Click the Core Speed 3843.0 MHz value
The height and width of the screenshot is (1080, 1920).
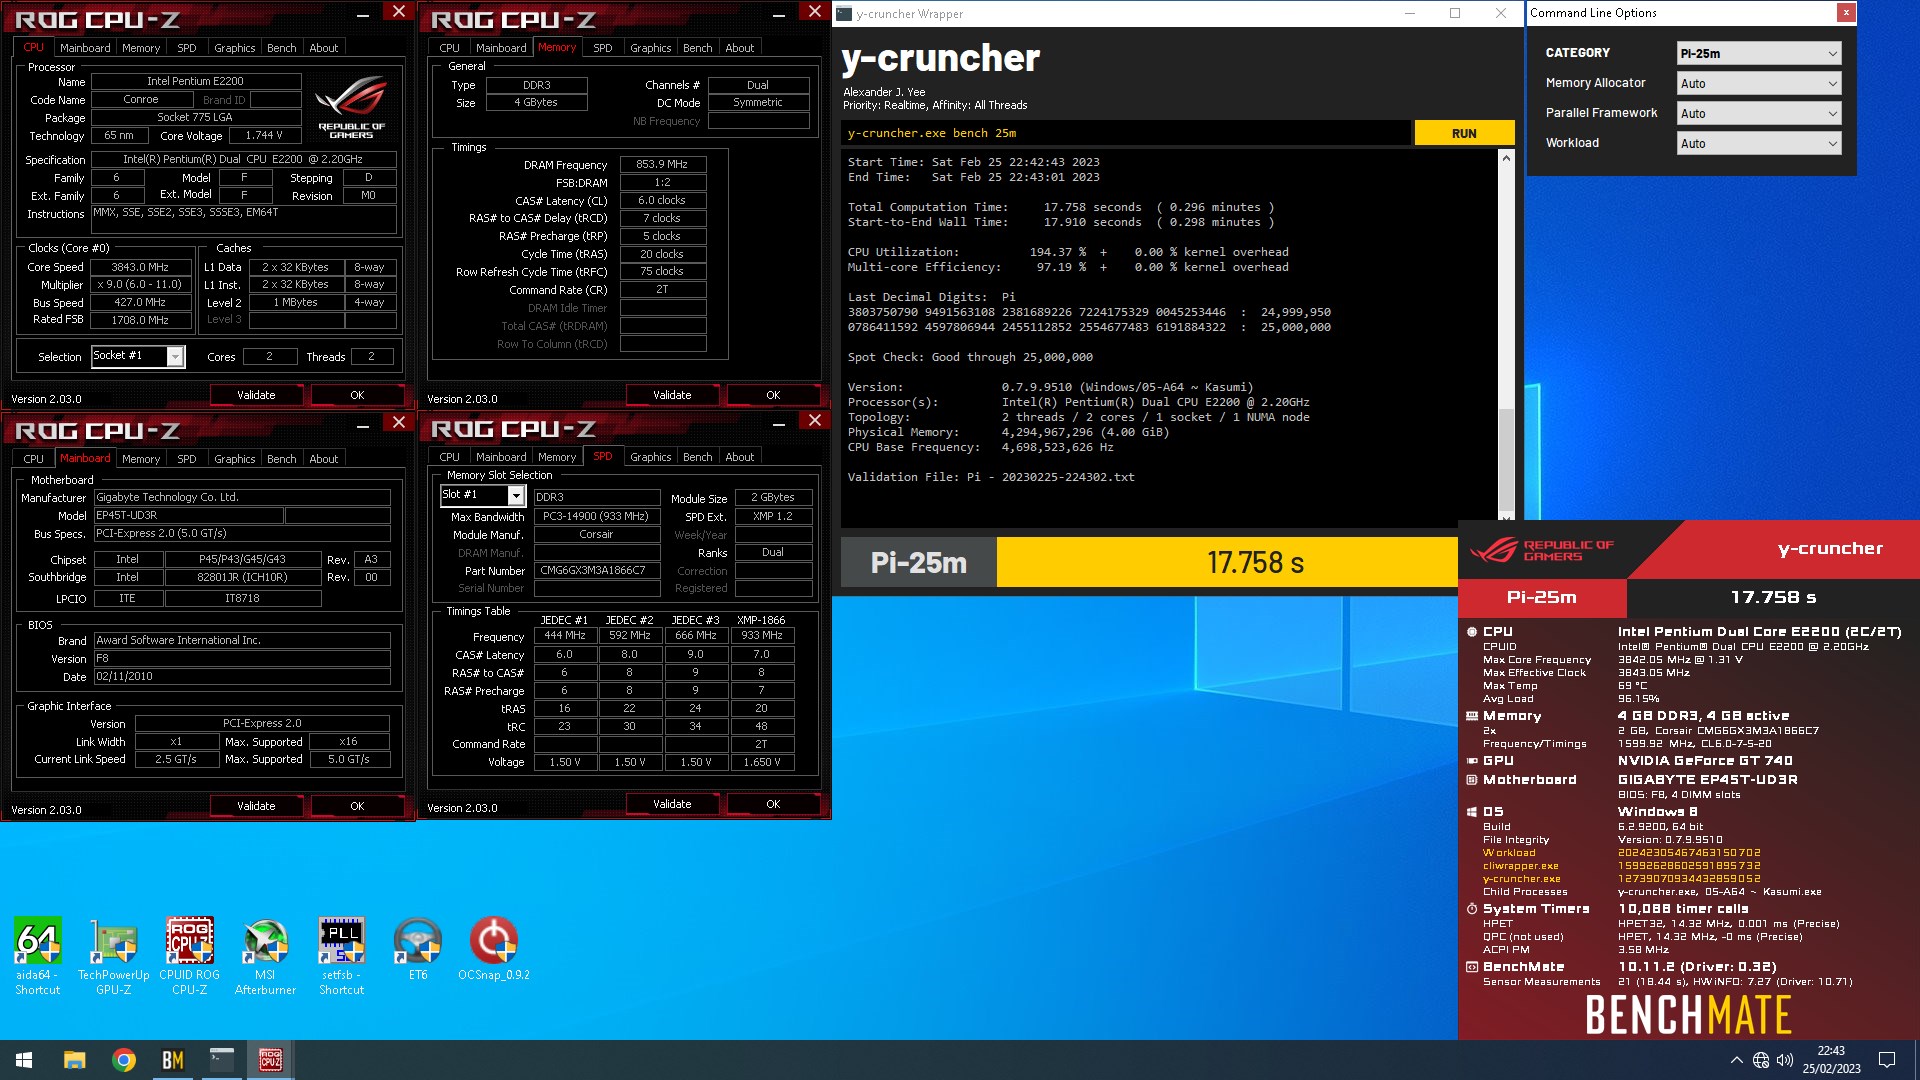pyautogui.click(x=140, y=267)
